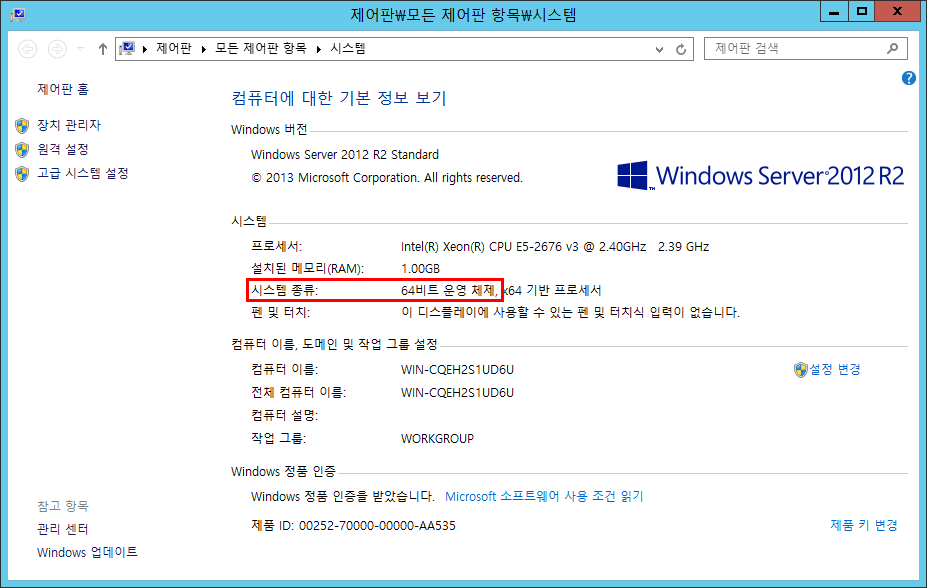Open Windows 업데이트 link
This screenshot has width=927, height=588.
click(87, 553)
